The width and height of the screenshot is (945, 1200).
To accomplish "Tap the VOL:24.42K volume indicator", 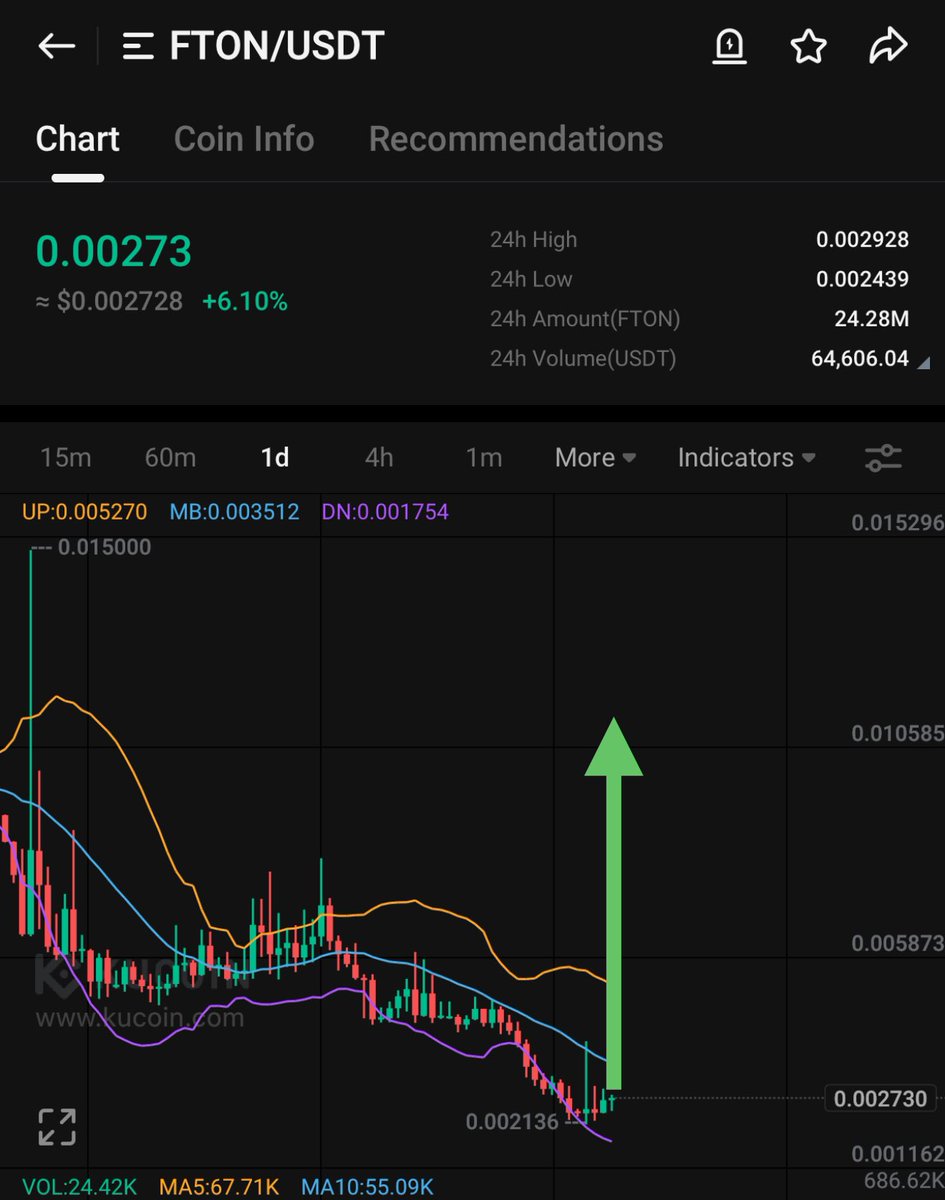I will pos(80,1187).
